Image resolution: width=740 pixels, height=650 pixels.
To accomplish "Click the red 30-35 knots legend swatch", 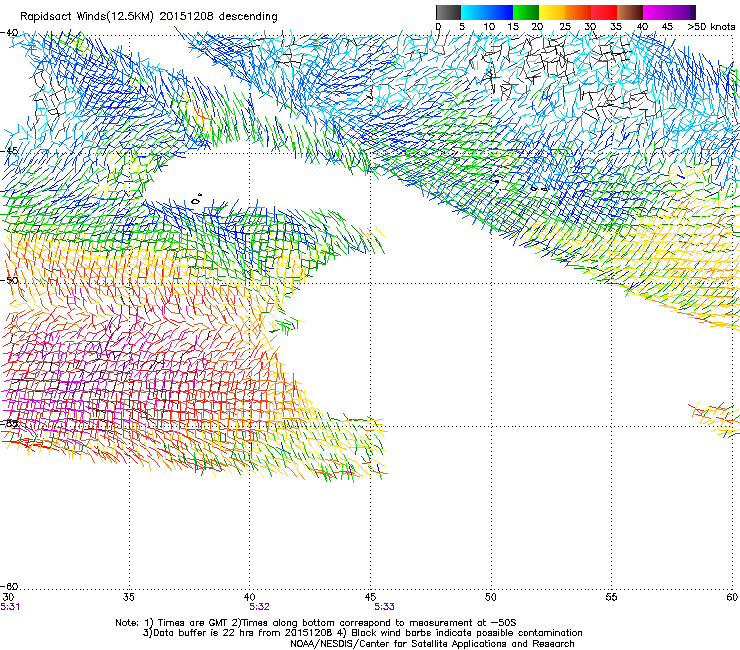I will coord(604,12).
